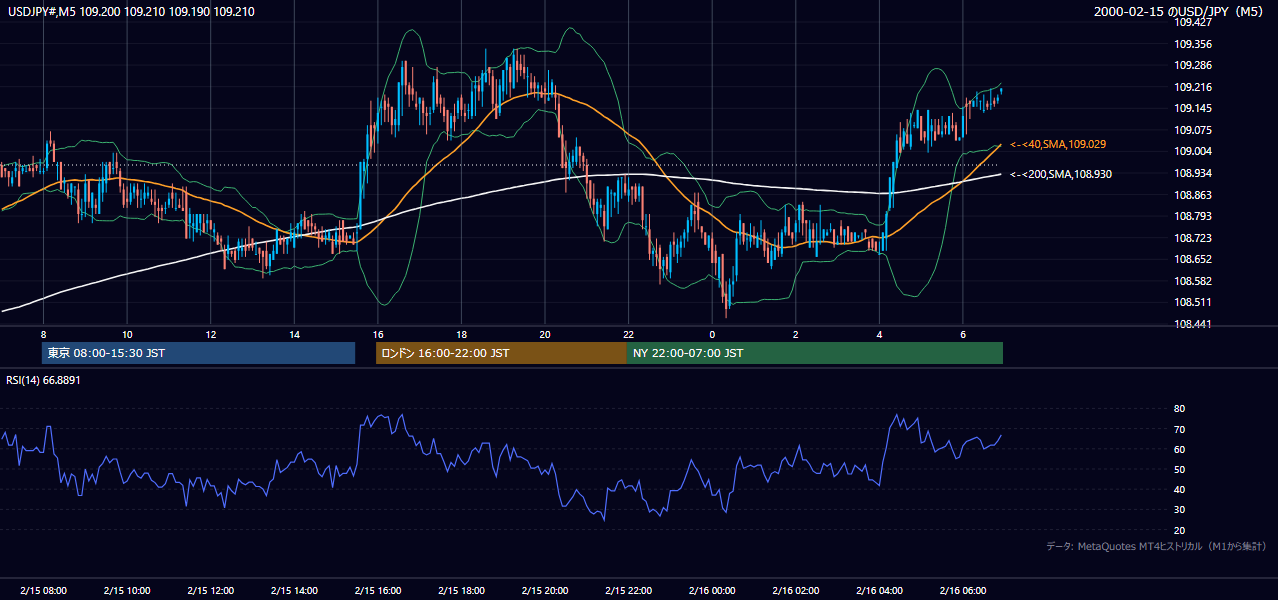
Task: Click hour mark 0 under the price chart
Action: tap(712, 333)
